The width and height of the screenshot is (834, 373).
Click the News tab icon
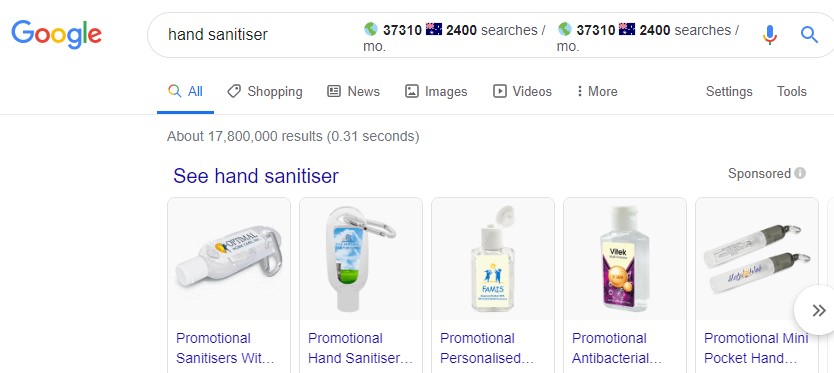tap(333, 92)
